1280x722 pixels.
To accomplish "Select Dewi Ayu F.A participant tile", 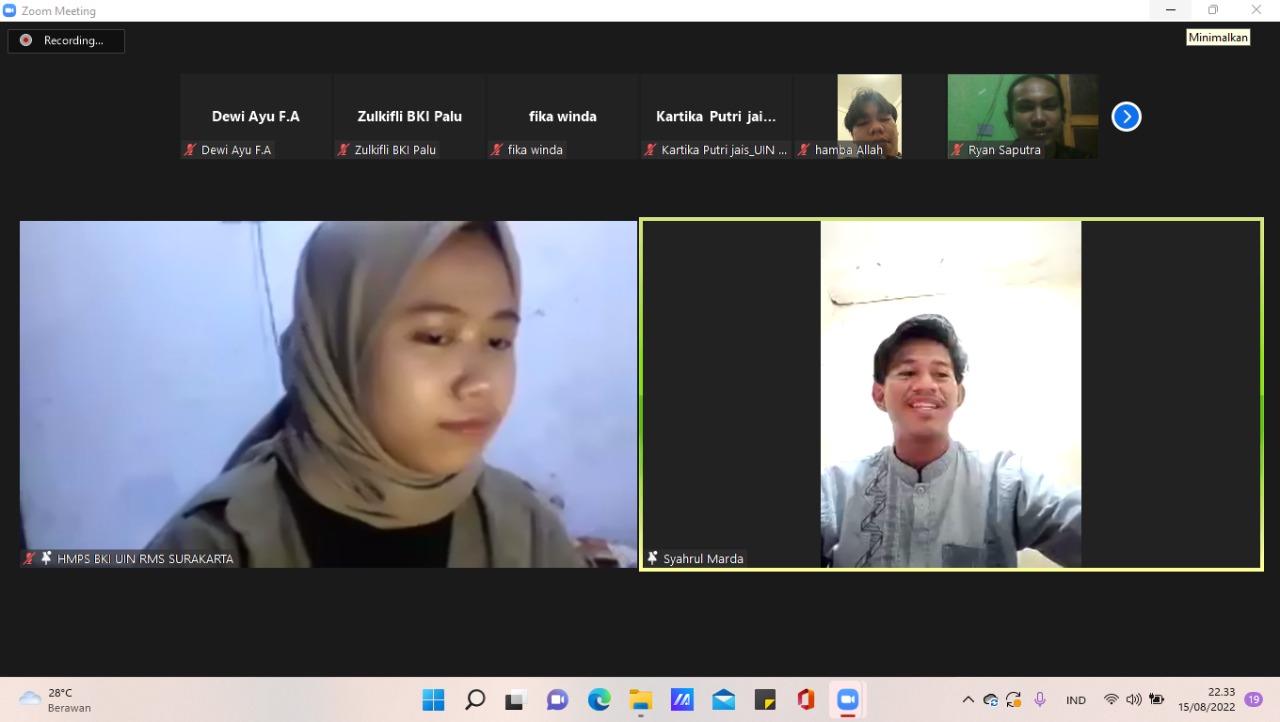I will tap(256, 116).
